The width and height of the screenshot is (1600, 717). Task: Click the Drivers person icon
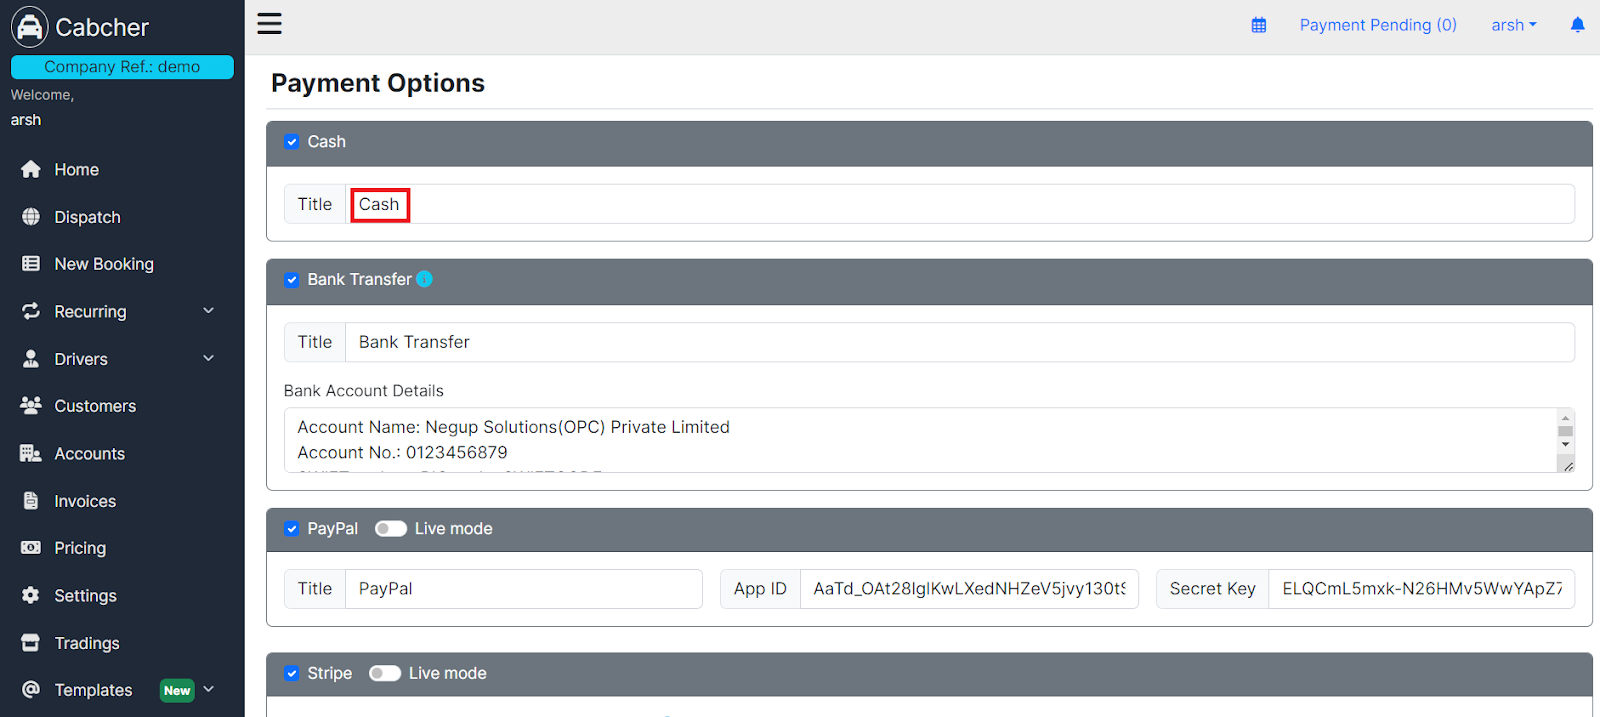31,359
